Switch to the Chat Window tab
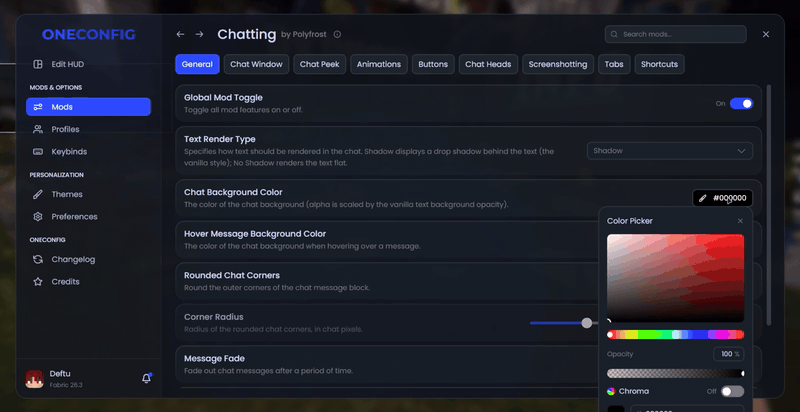 (x=256, y=64)
